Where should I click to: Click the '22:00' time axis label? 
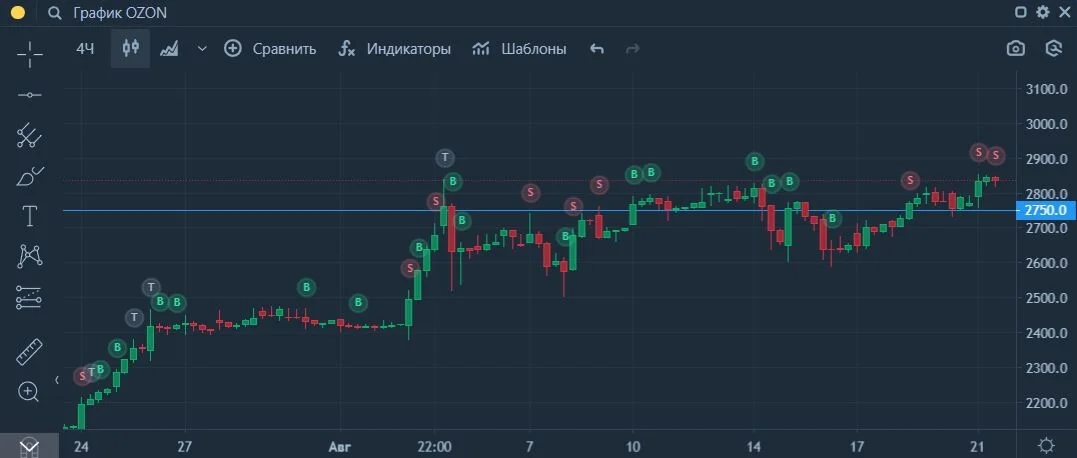[x=434, y=446]
